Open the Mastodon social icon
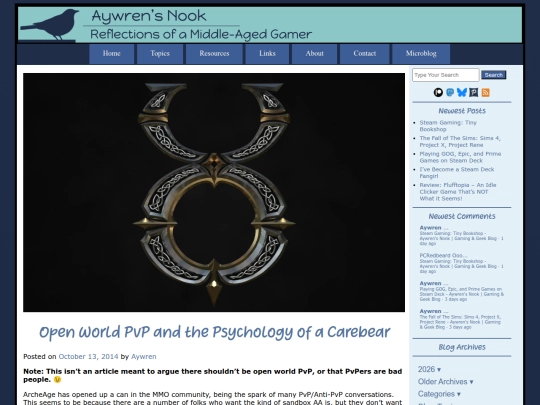Screen dimensions: 540x405 point(450,92)
